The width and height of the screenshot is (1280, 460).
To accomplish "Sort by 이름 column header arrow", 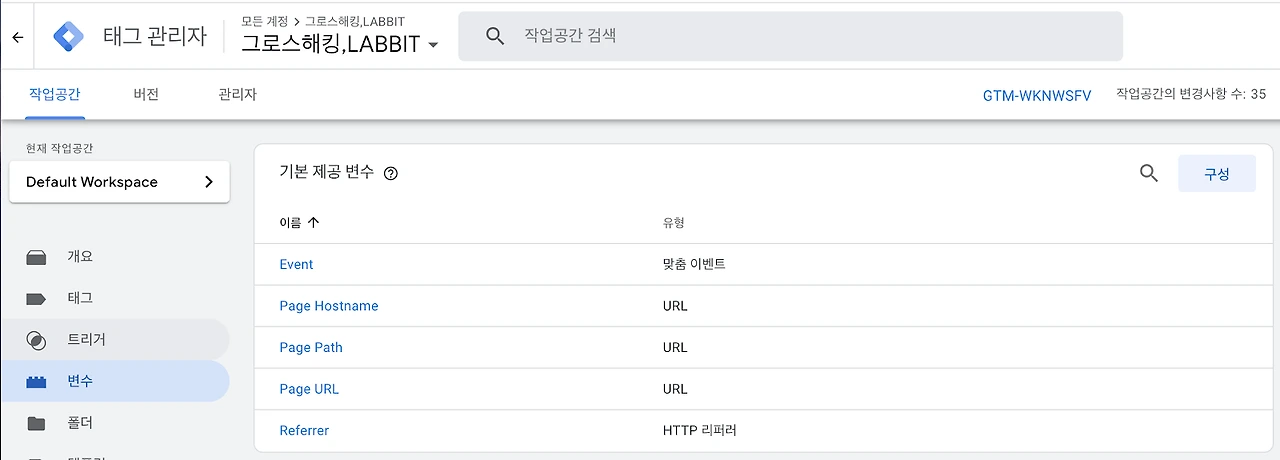I will (314, 223).
